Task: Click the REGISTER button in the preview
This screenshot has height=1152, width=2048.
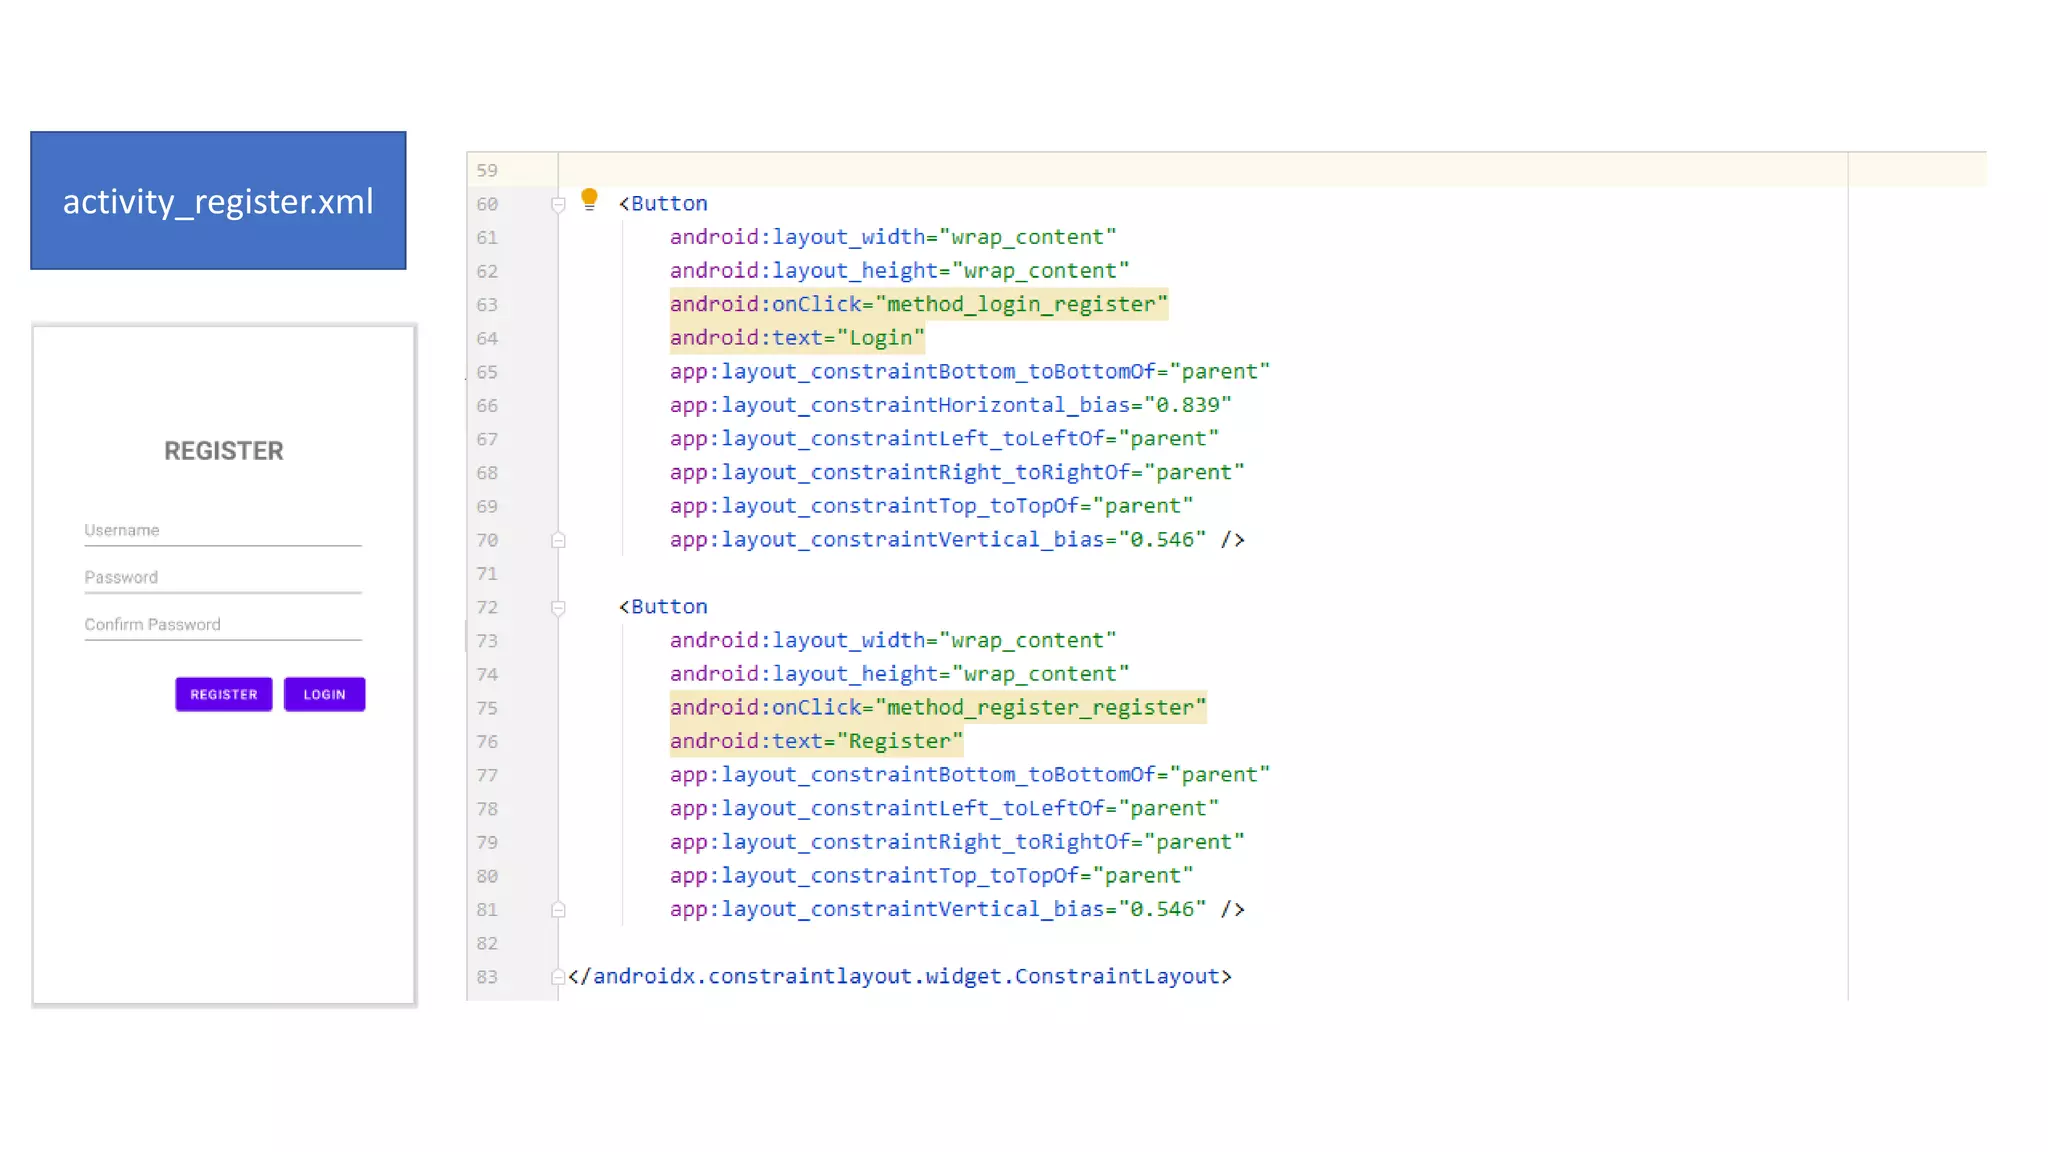Action: coord(224,694)
